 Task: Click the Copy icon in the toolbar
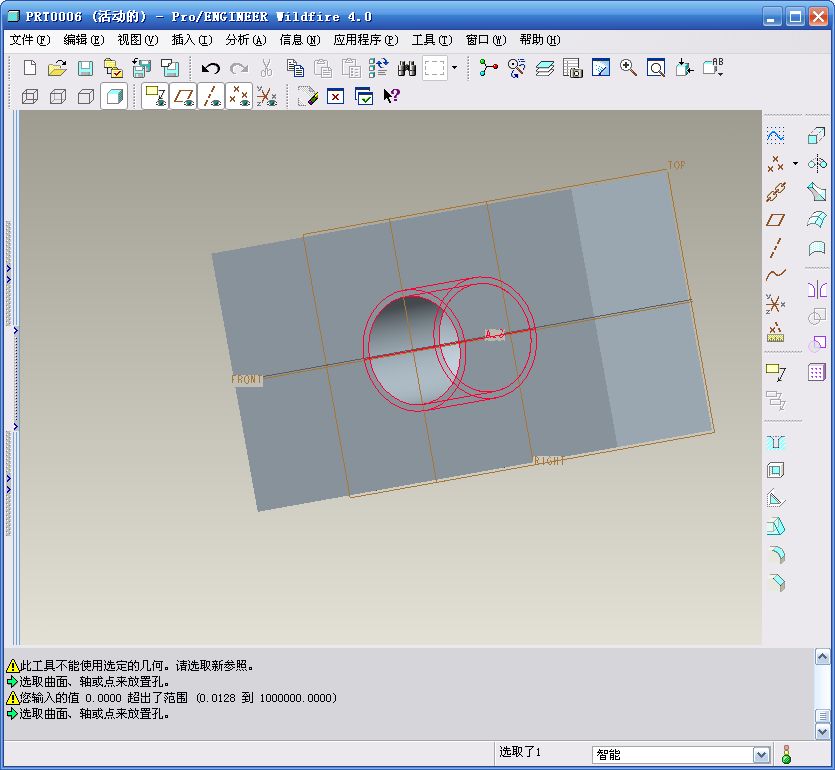[295, 68]
